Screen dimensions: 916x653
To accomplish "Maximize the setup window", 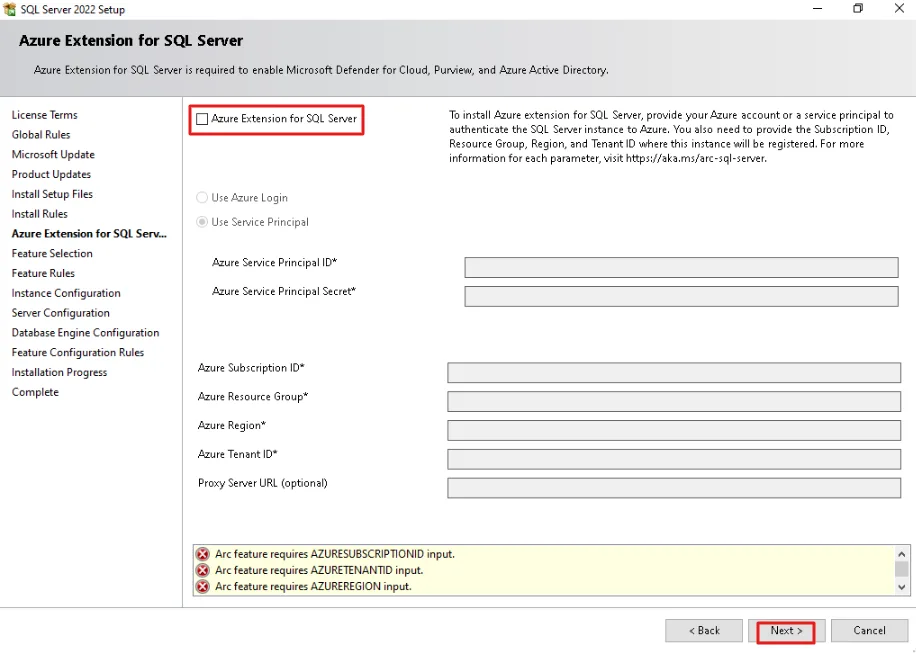I will [858, 8].
